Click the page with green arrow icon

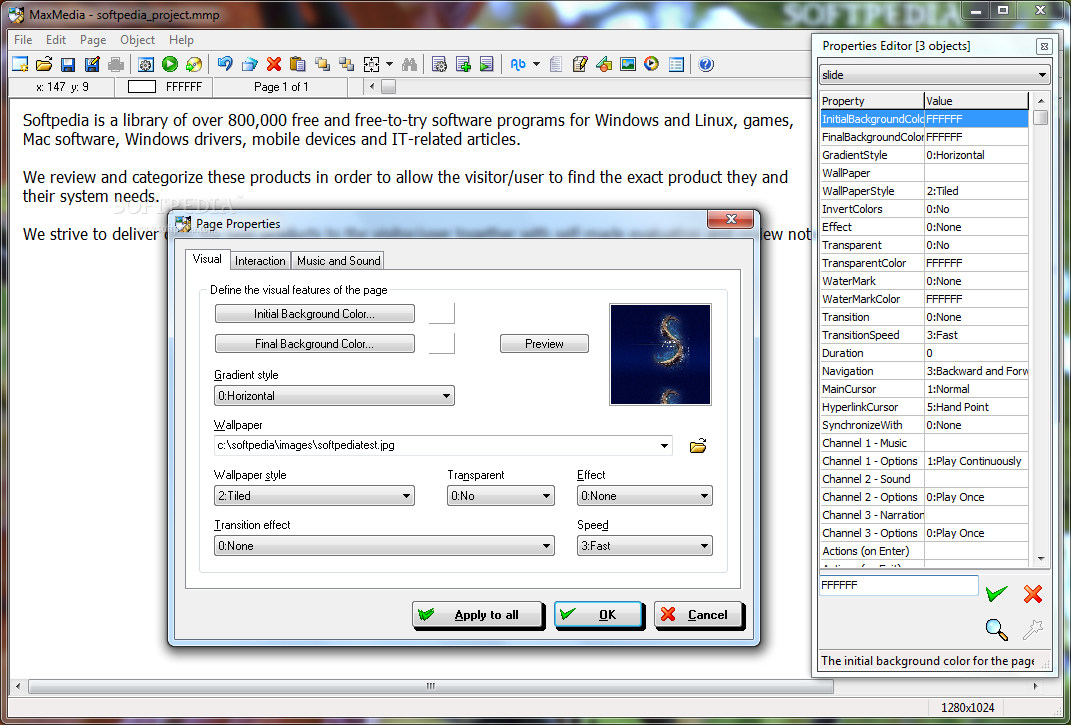click(486, 64)
